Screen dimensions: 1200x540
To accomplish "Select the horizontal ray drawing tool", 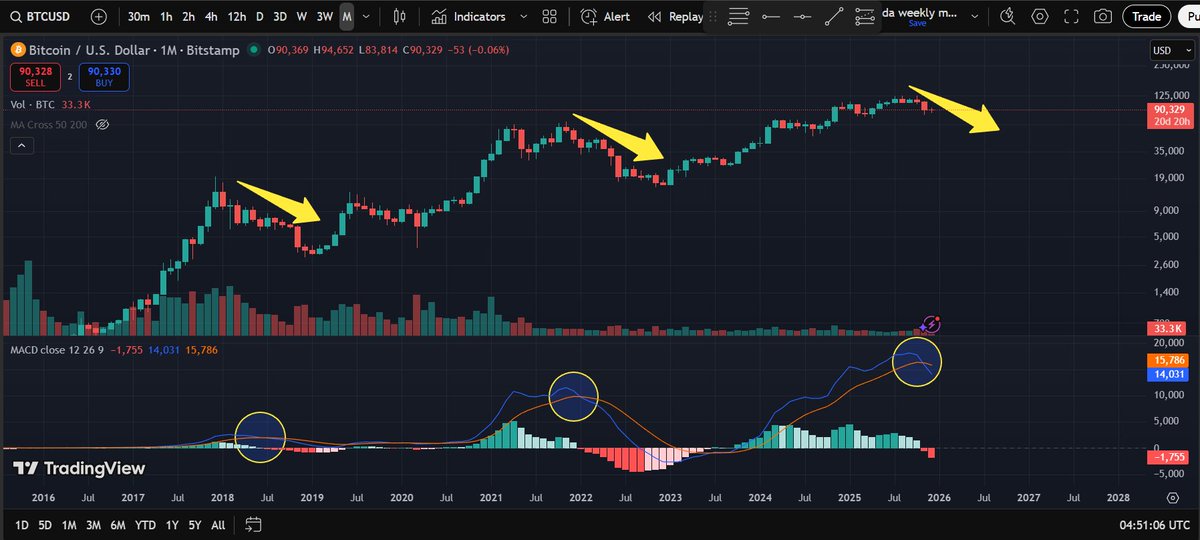I will pyautogui.click(x=802, y=17).
